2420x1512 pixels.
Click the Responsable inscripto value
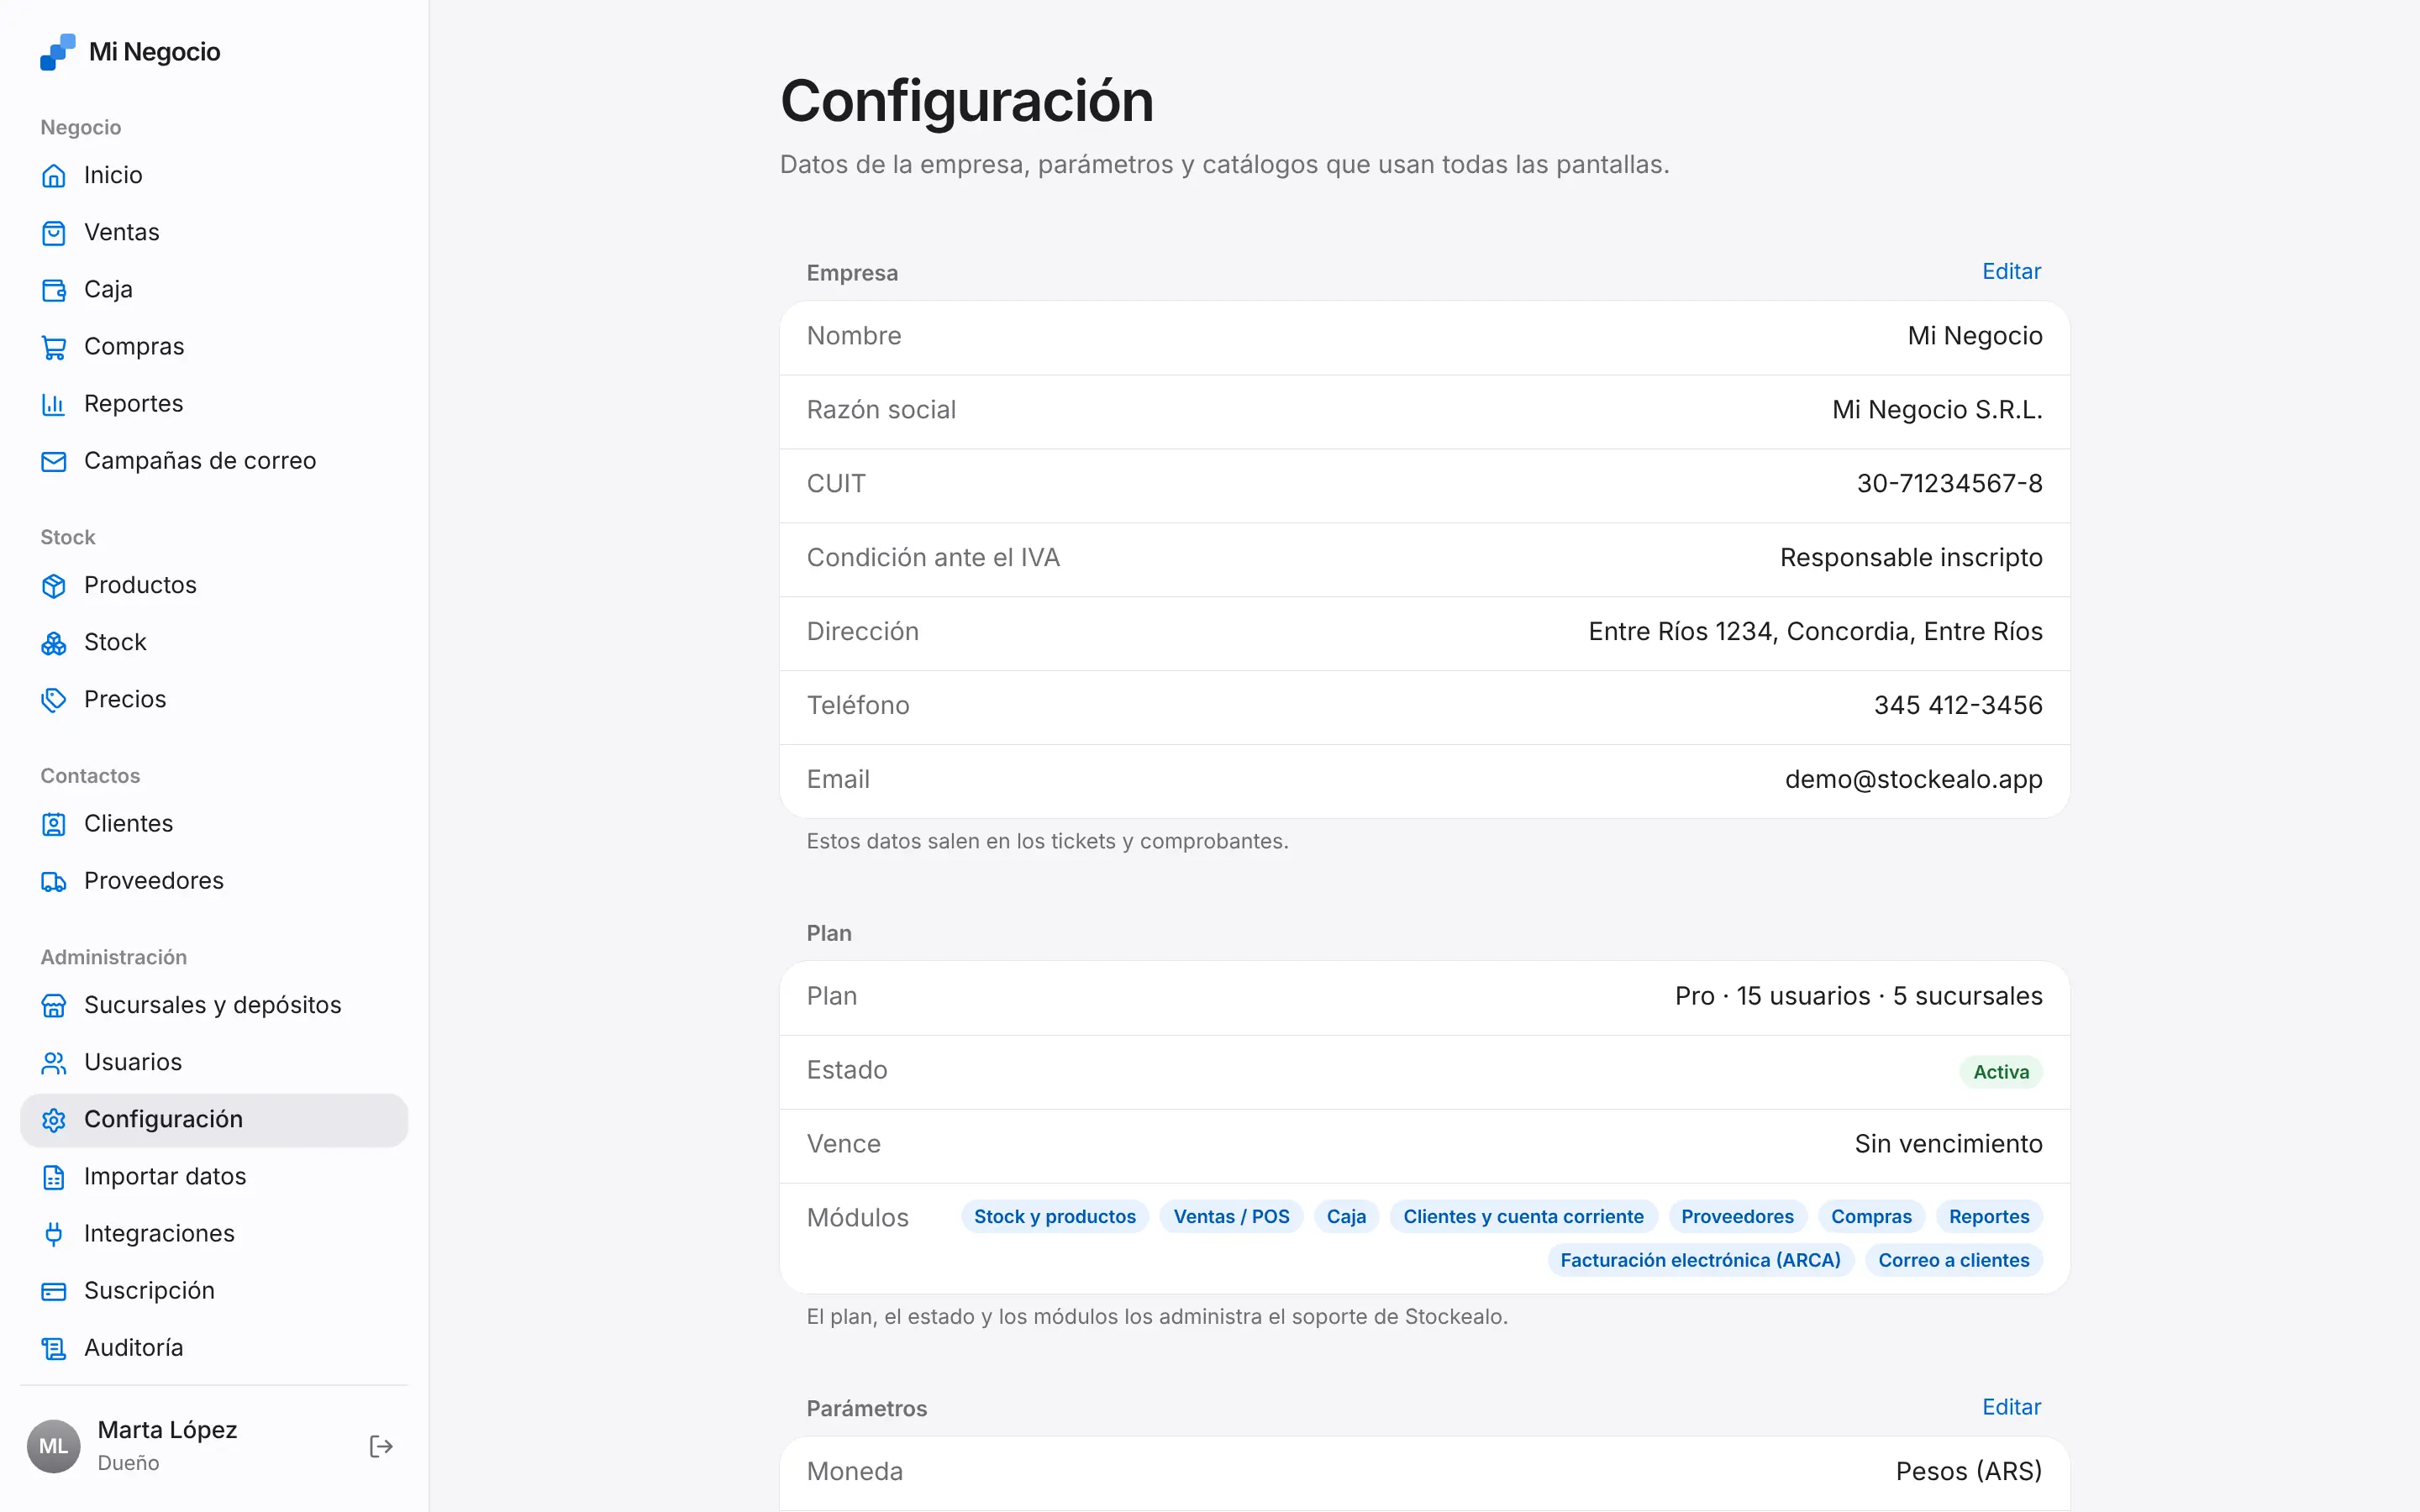pyautogui.click(x=1911, y=558)
